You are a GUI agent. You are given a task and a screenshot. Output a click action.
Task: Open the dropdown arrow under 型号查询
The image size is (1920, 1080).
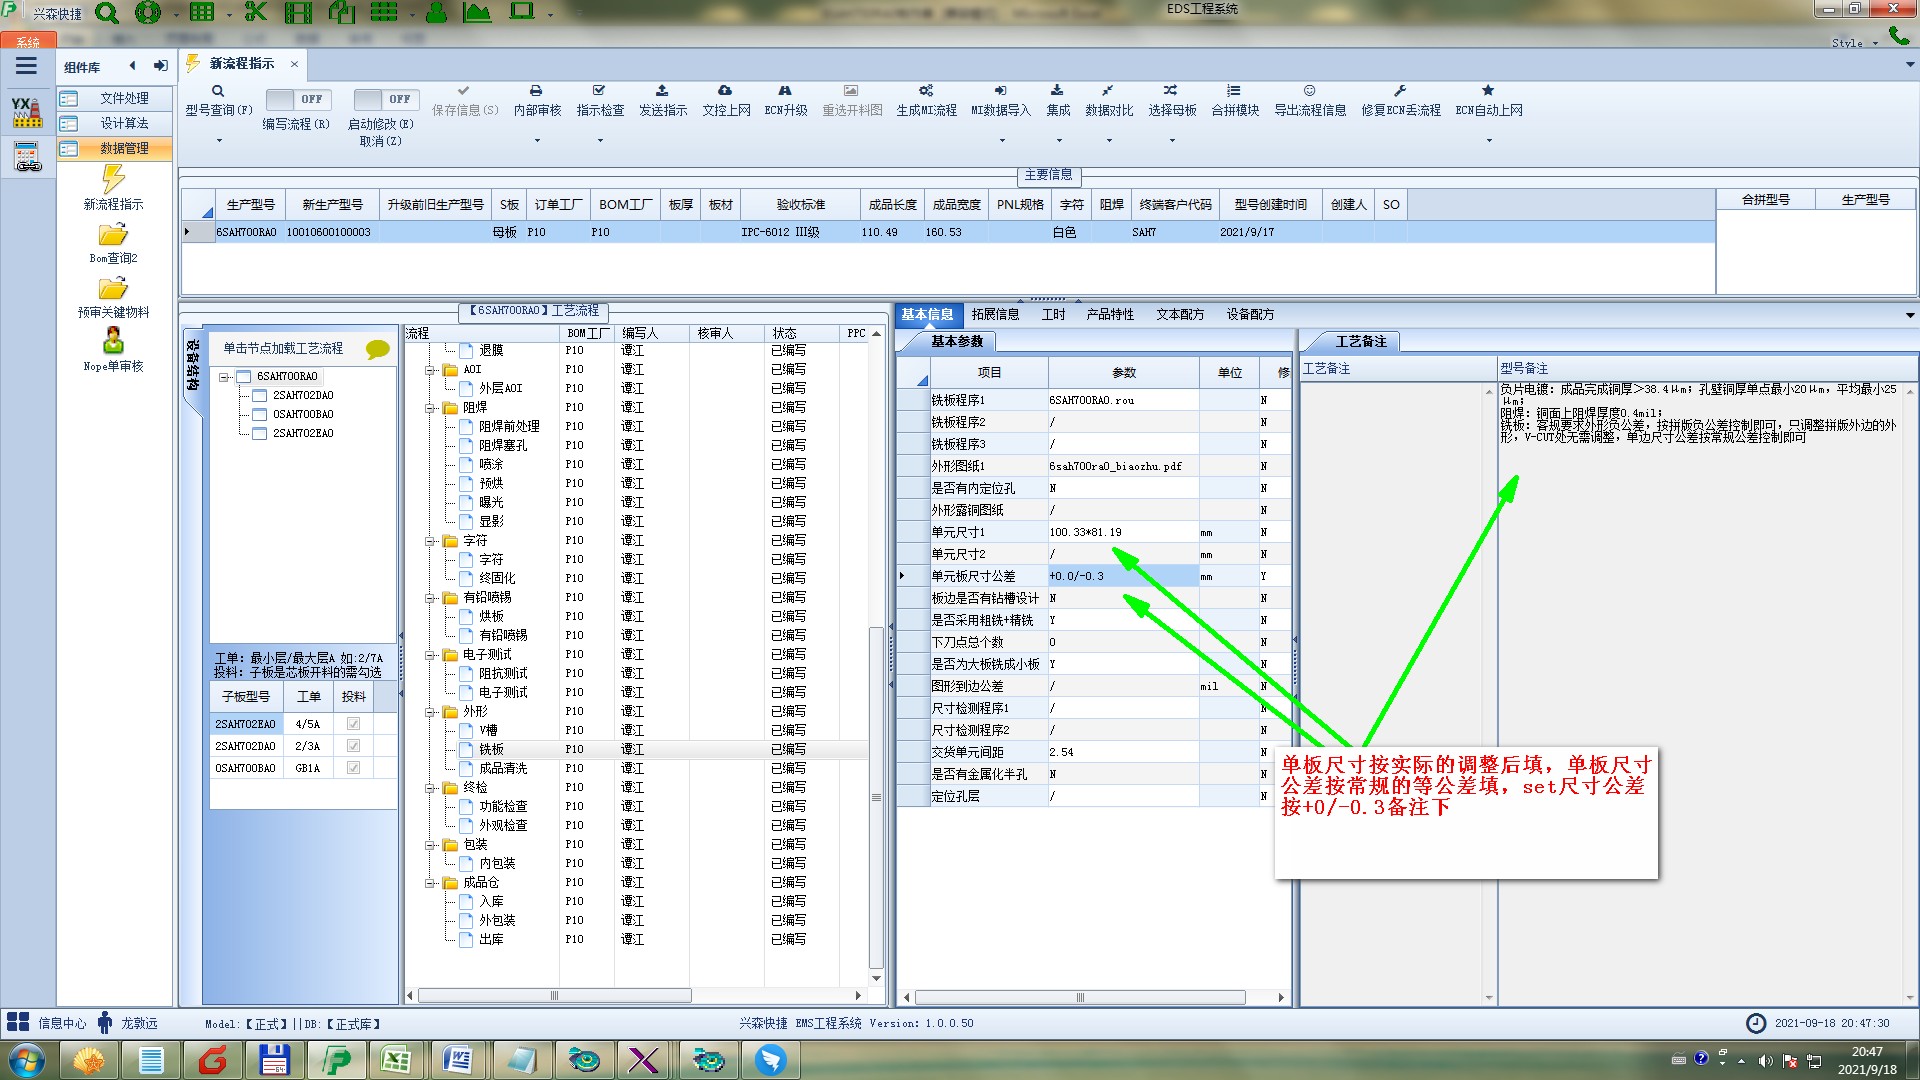pyautogui.click(x=219, y=140)
